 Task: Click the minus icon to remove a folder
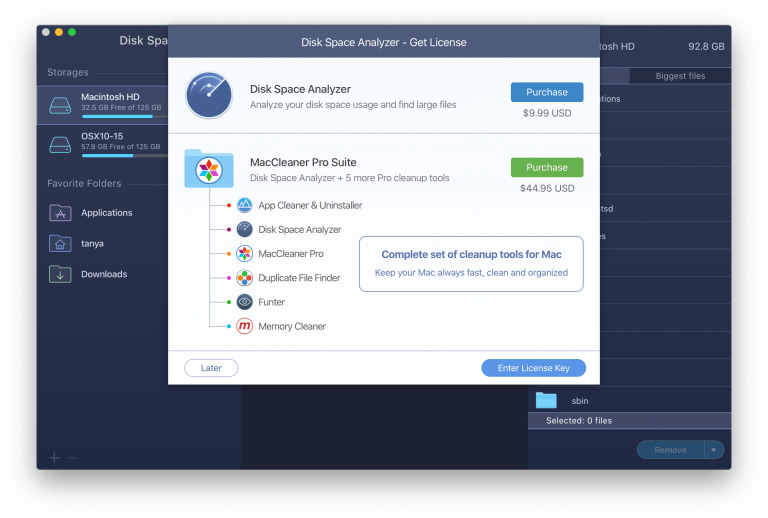pyautogui.click(x=72, y=458)
